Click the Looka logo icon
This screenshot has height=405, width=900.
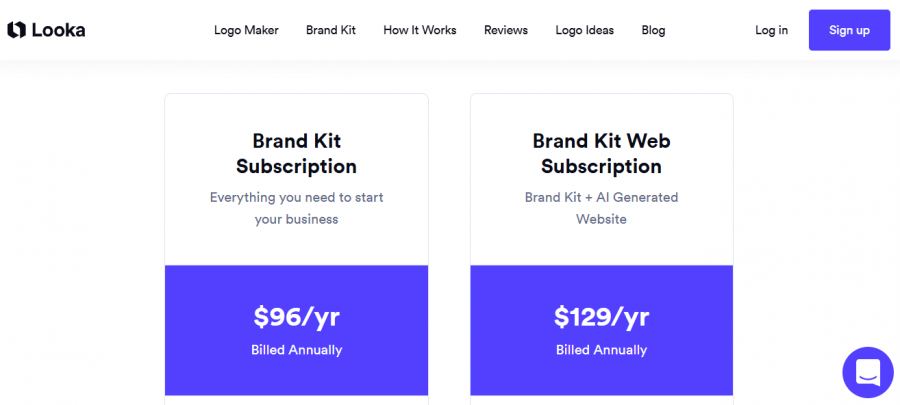click(16, 30)
